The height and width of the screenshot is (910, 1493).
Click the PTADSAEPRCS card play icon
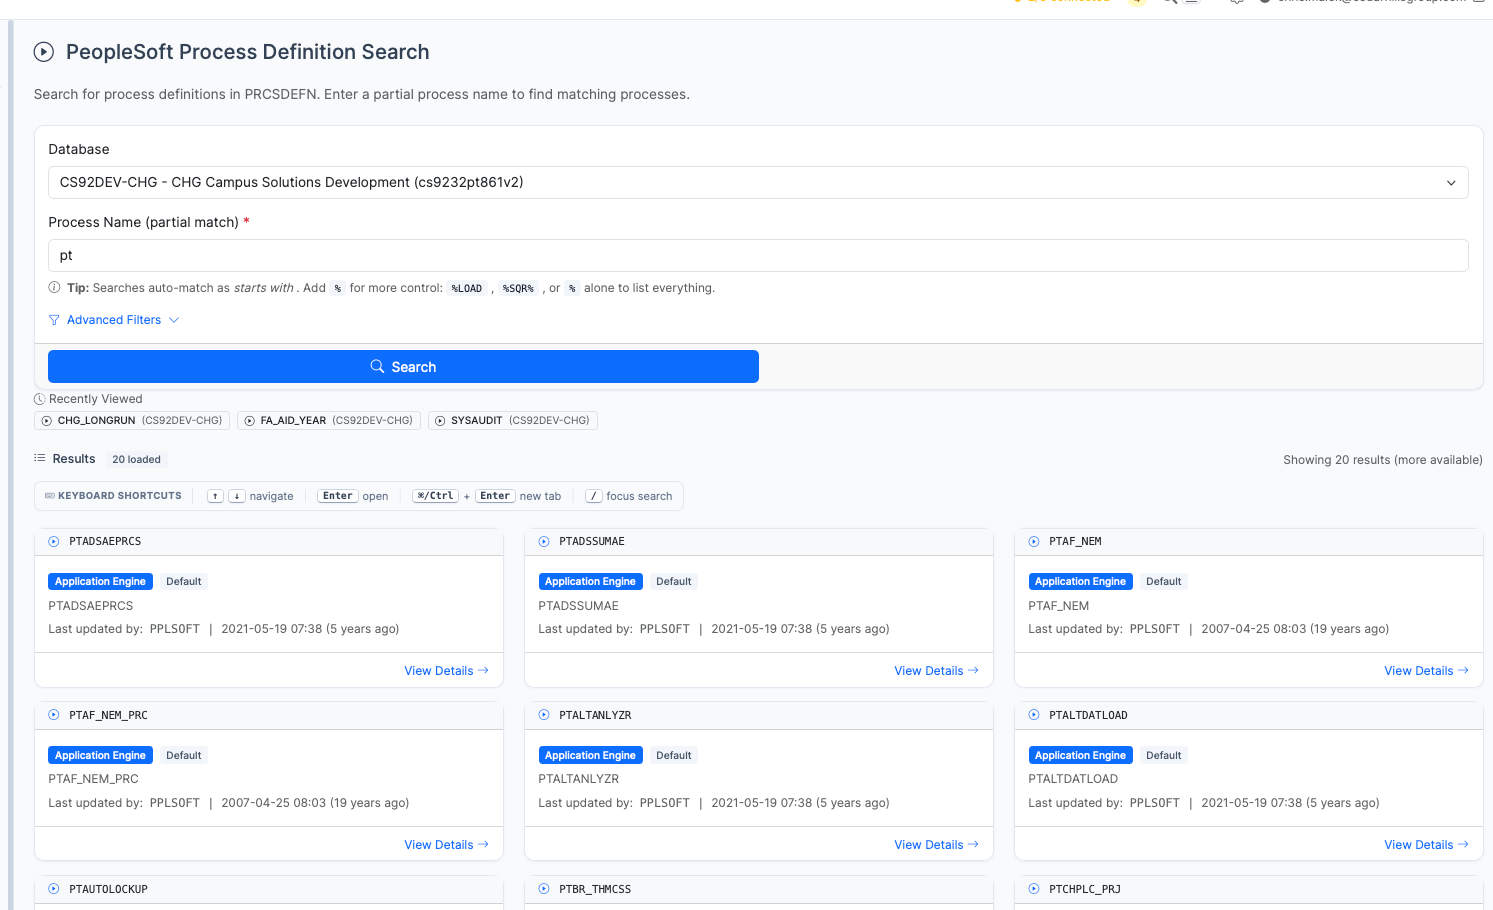[54, 542]
